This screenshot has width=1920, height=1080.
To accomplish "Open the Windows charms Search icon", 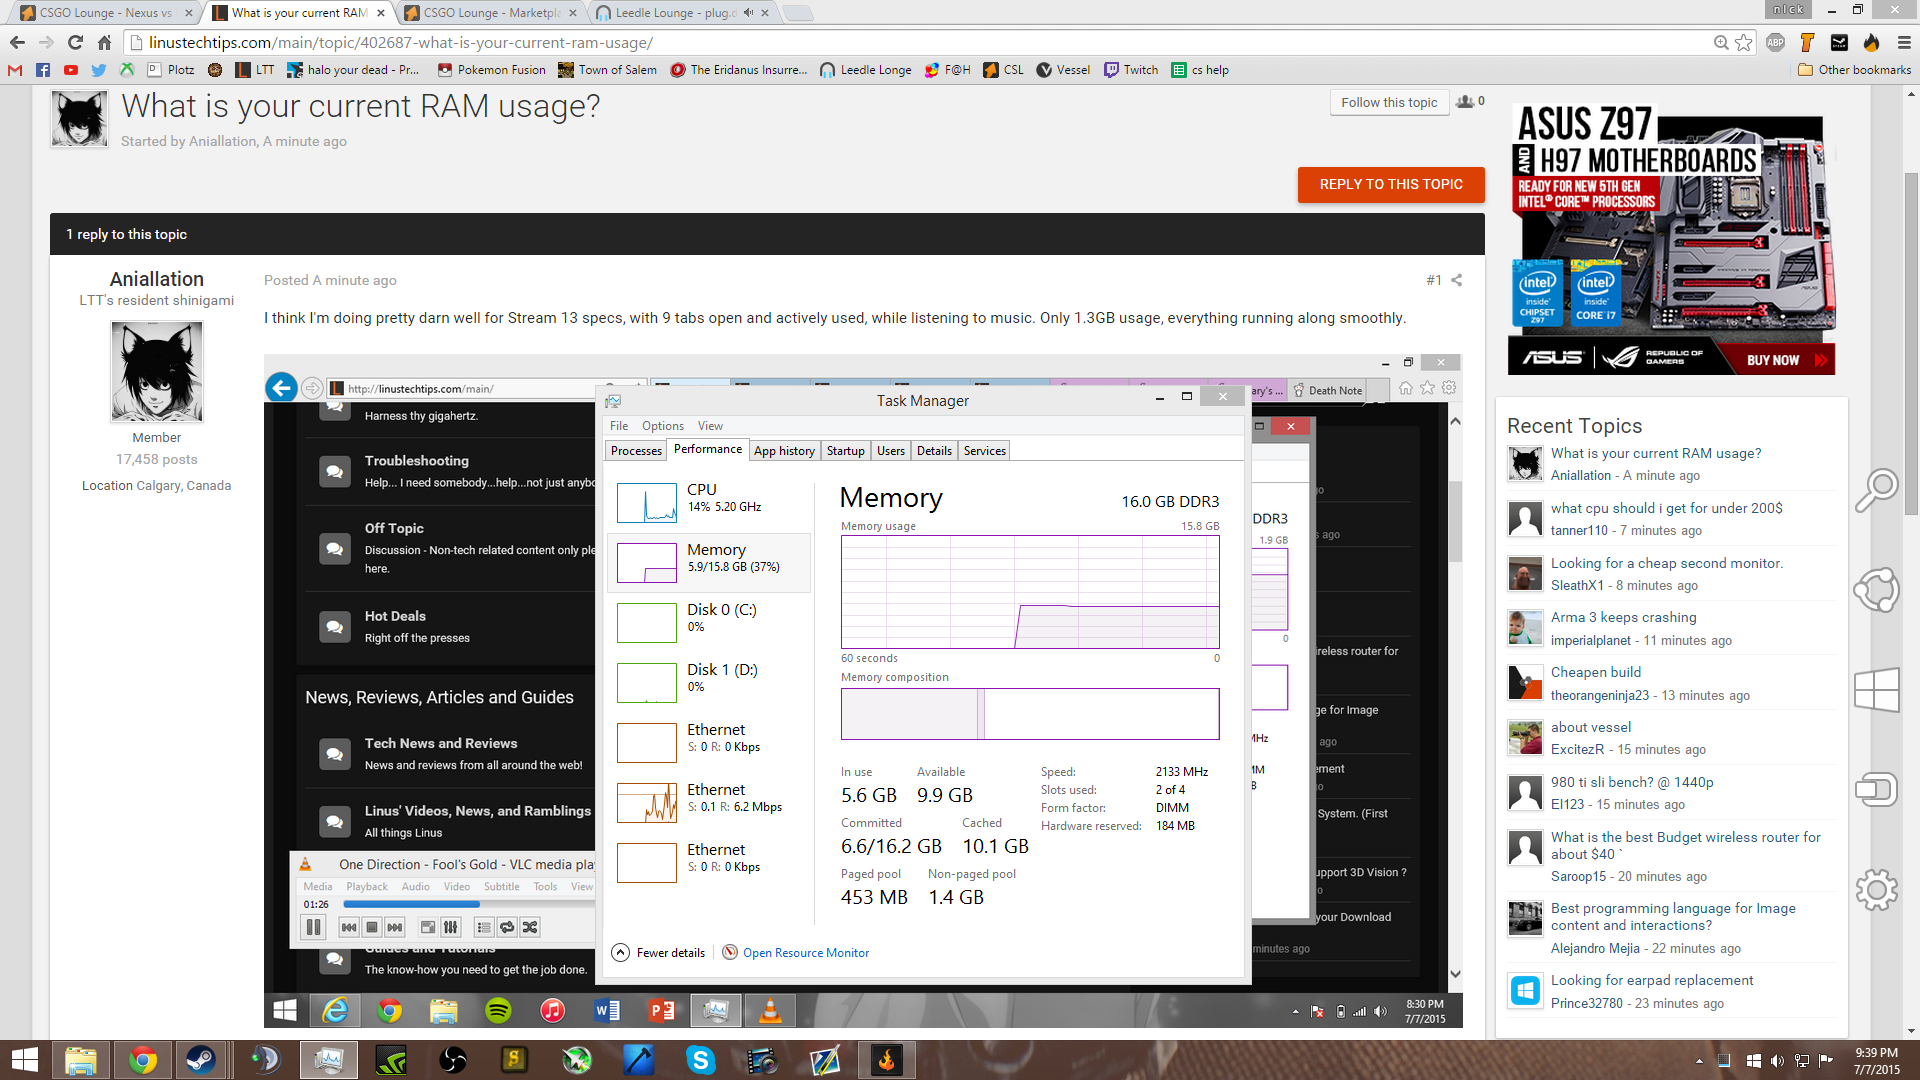I will click(x=1877, y=490).
